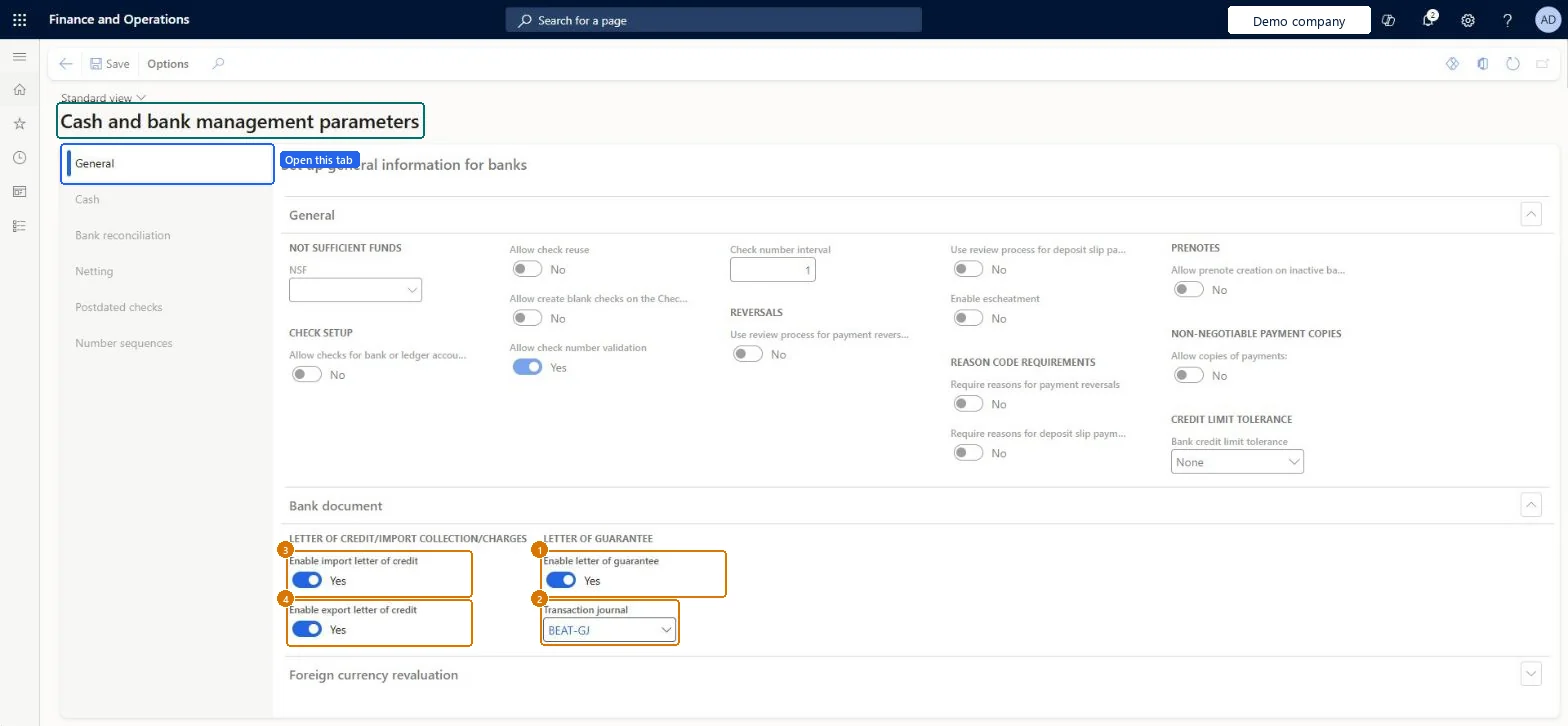Open the app launcher waffle menu
Image resolution: width=1568 pixels, height=726 pixels.
(x=20, y=20)
